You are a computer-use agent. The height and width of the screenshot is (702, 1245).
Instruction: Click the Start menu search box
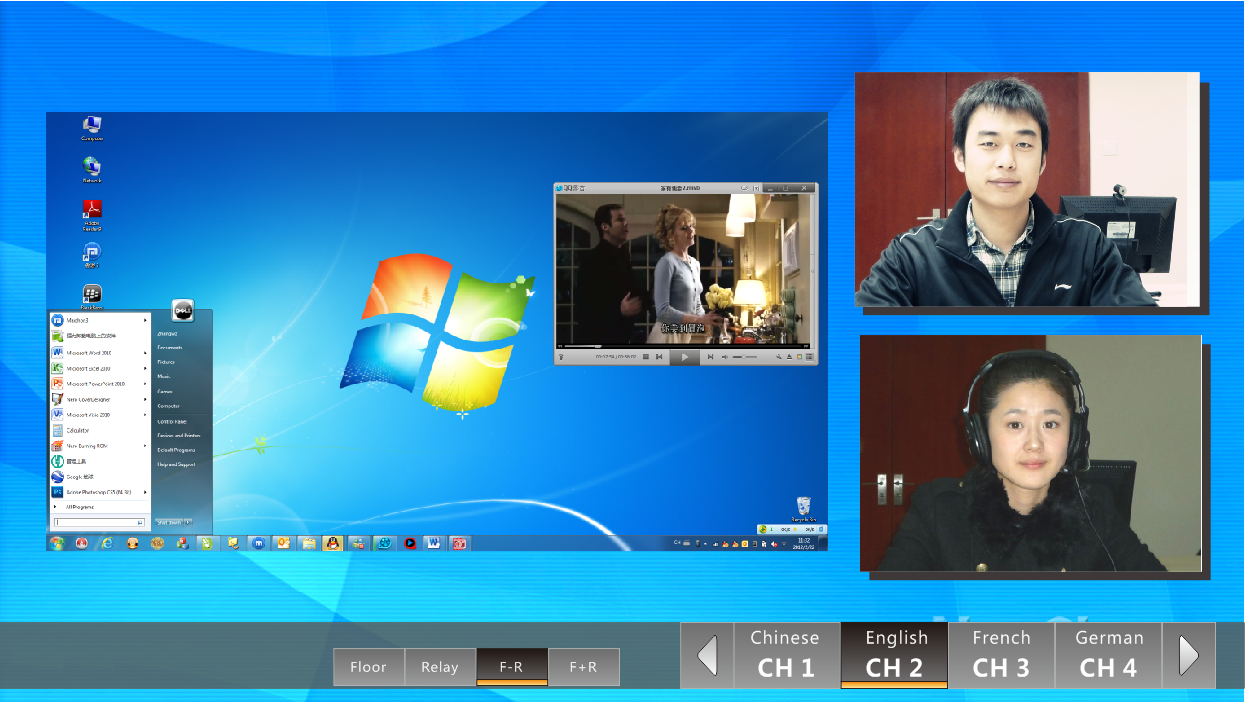point(99,522)
